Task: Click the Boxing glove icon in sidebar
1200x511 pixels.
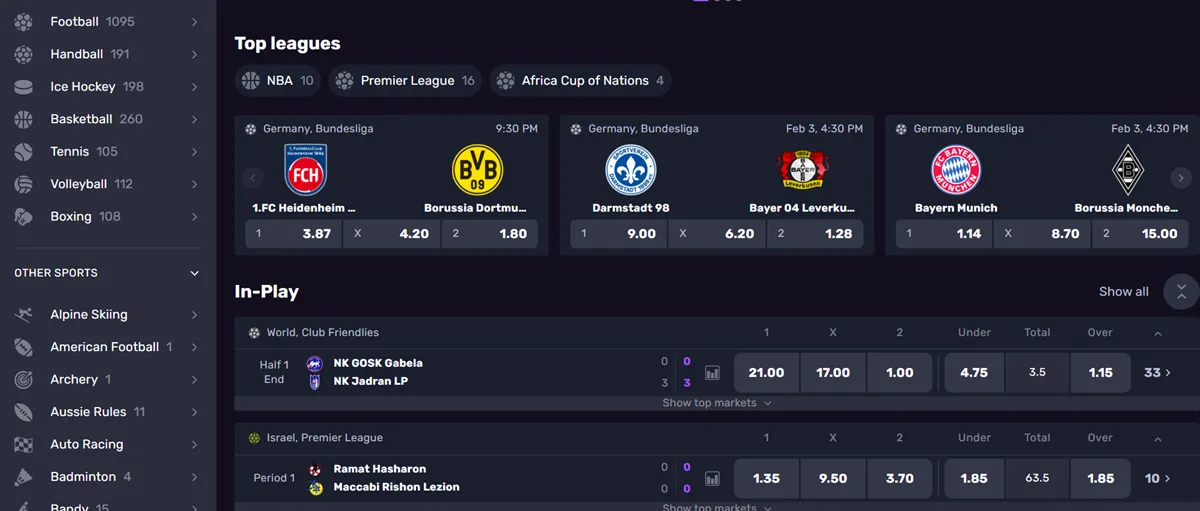Action: [23, 217]
